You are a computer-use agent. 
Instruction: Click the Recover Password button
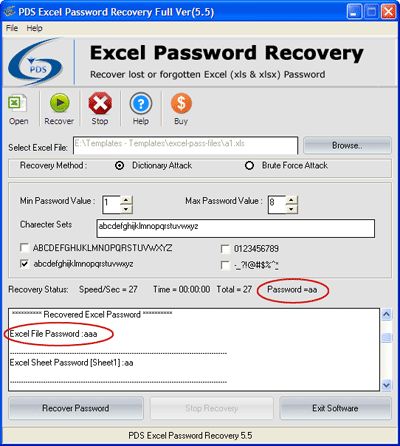click(x=76, y=408)
